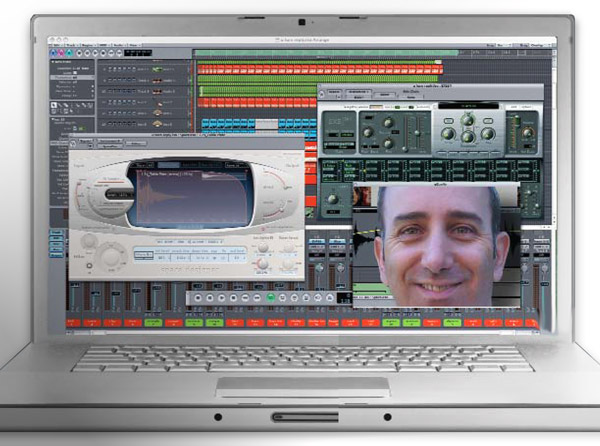The height and width of the screenshot is (446, 600).
Task: Select the white region on the sixth track
Action: [267, 124]
